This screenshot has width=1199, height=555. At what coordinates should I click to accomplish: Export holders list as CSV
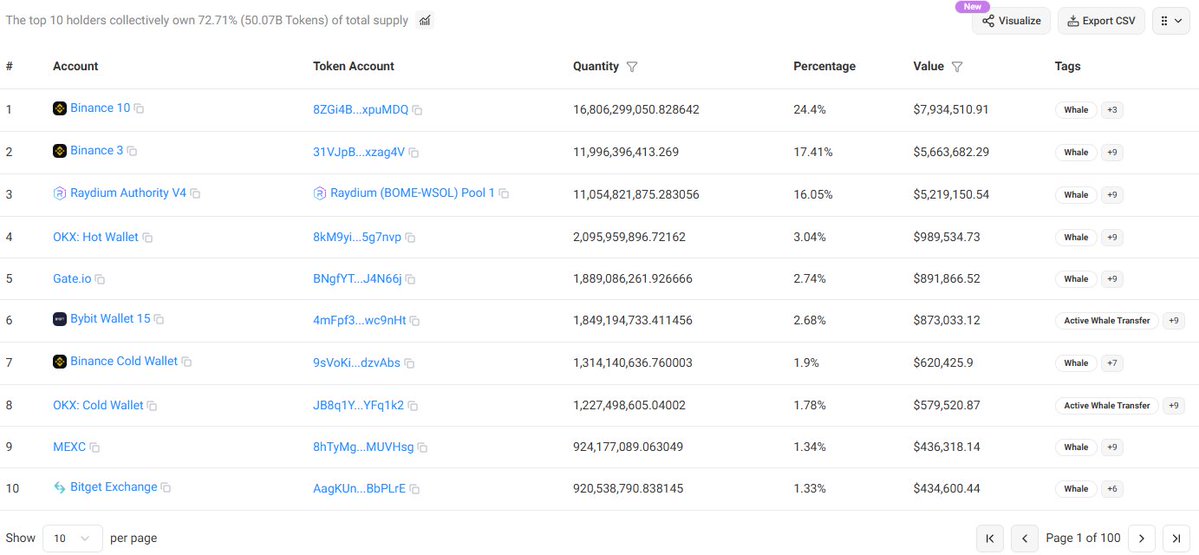[x=1101, y=21]
